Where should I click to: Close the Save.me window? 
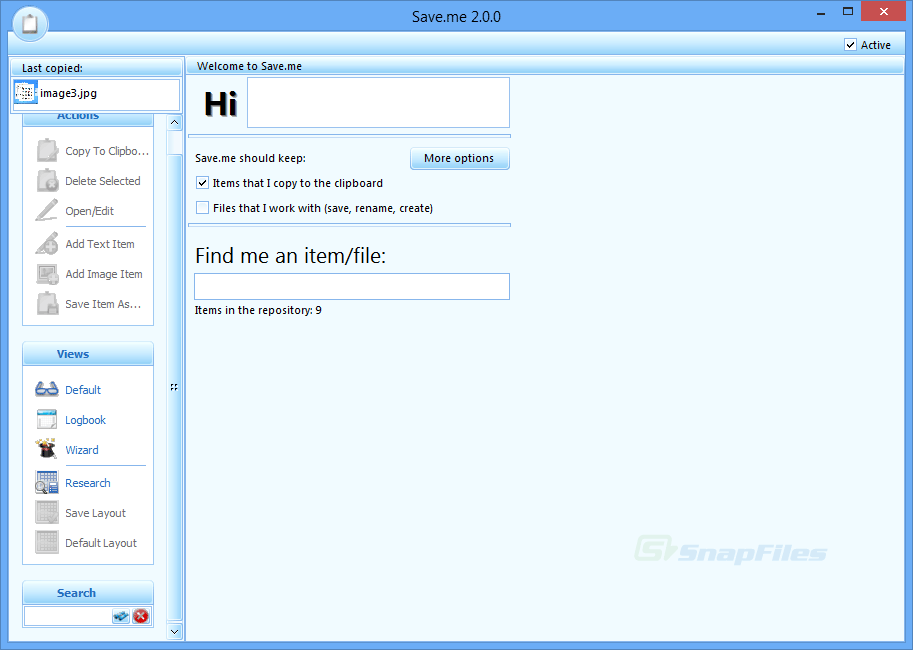click(x=883, y=11)
